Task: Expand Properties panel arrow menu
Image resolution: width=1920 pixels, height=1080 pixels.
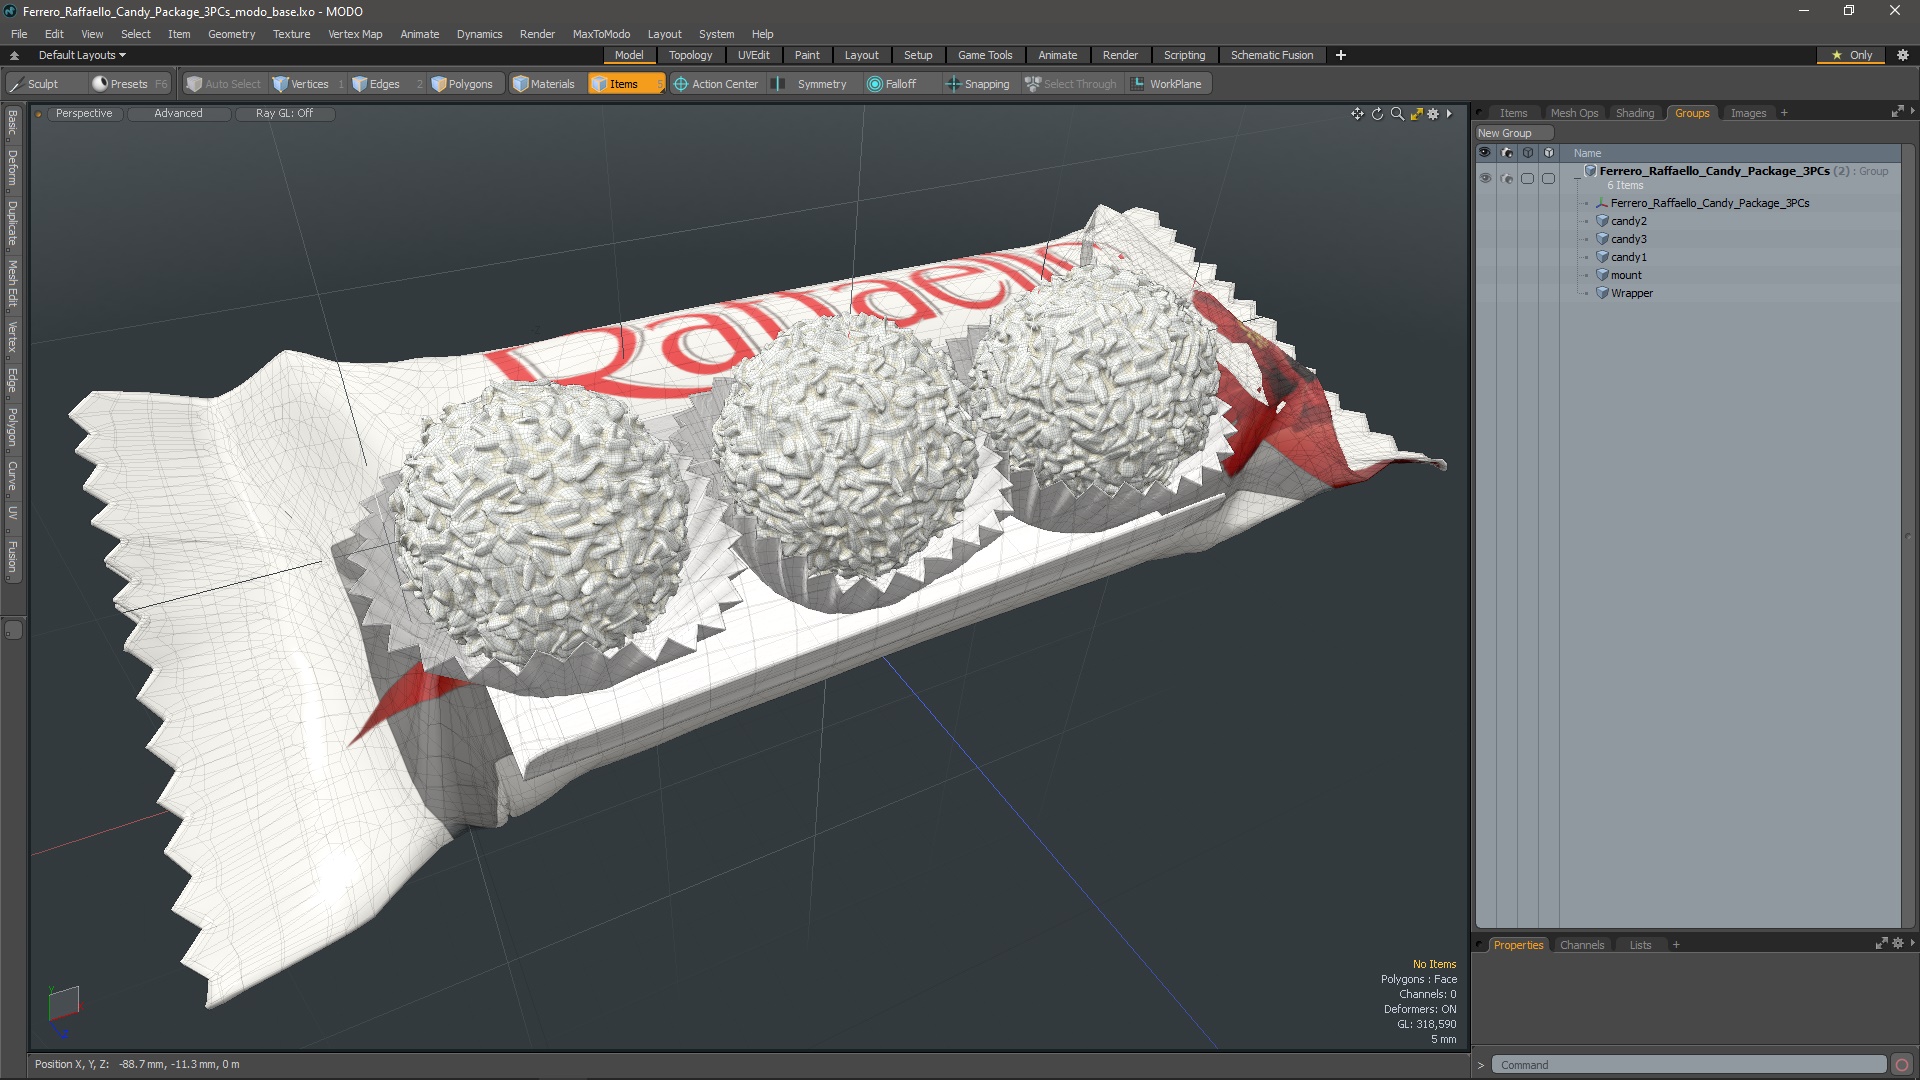Action: click(1912, 943)
